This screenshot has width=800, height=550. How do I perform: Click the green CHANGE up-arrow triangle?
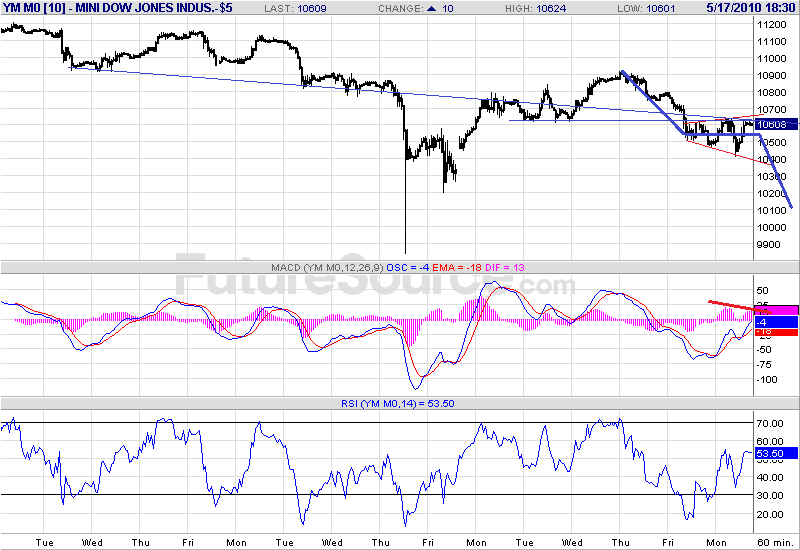pos(432,8)
